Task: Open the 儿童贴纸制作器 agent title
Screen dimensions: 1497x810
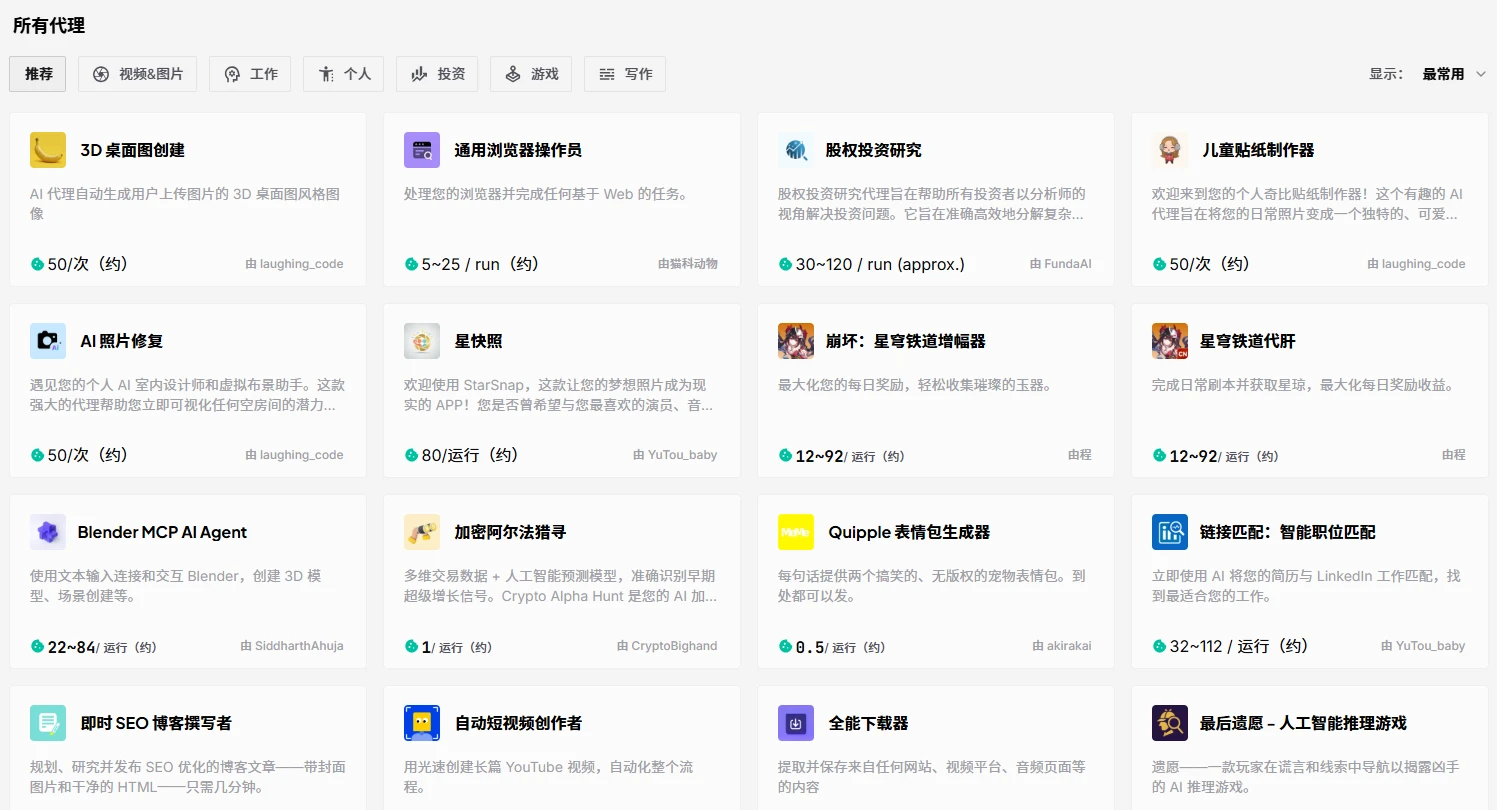Action: (x=1258, y=150)
